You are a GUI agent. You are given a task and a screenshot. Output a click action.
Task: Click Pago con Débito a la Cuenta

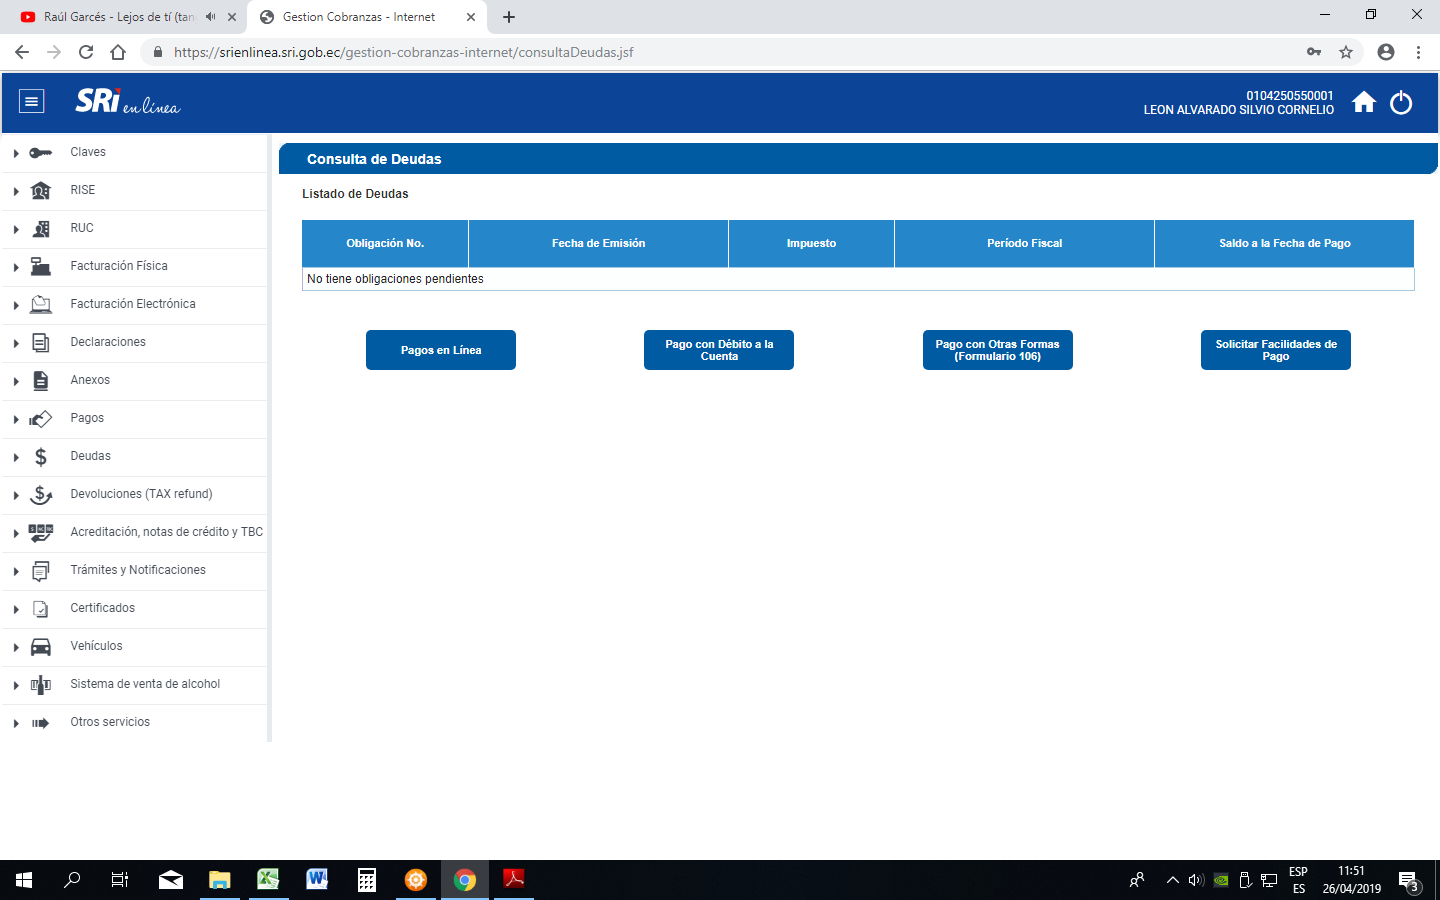719,350
